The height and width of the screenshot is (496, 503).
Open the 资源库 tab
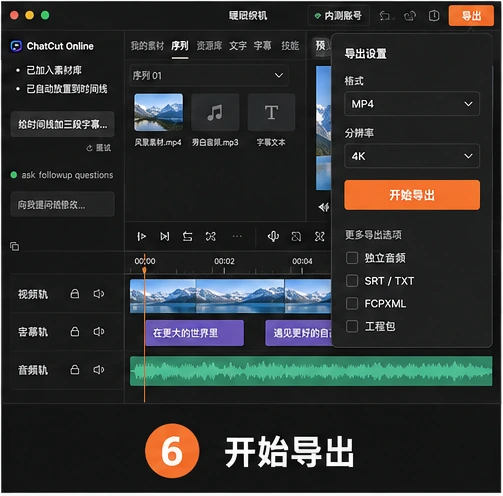click(209, 46)
